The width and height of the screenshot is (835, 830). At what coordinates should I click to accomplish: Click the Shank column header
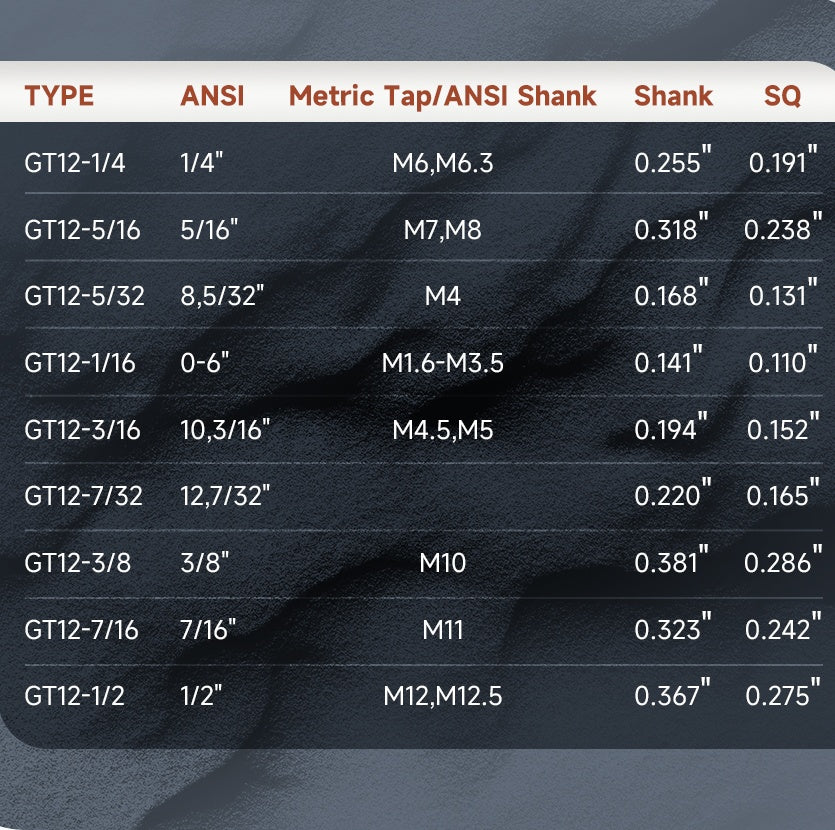tap(673, 96)
